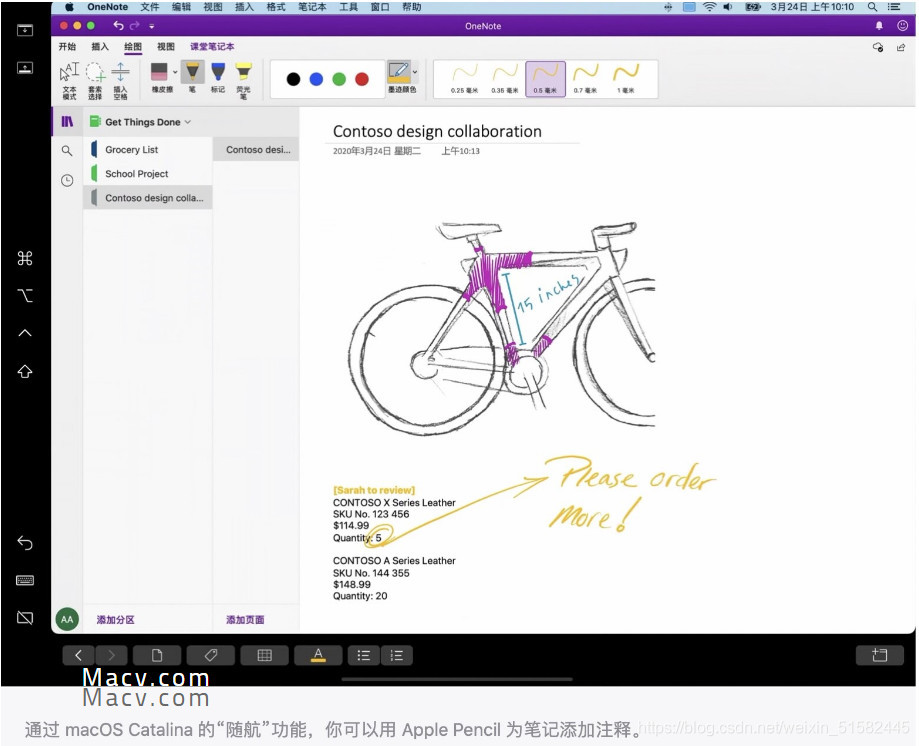Select the 文本模式 text mode tool
Viewport: 919px width, 746px height.
point(69,80)
